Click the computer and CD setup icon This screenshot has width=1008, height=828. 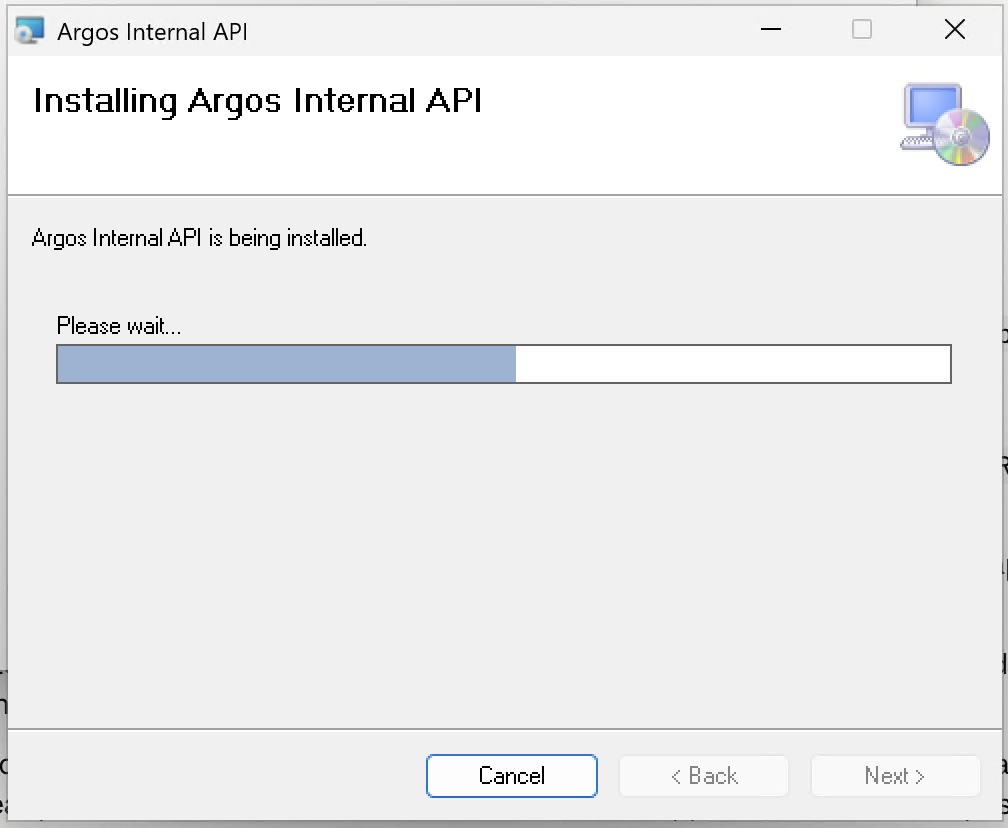coord(944,124)
